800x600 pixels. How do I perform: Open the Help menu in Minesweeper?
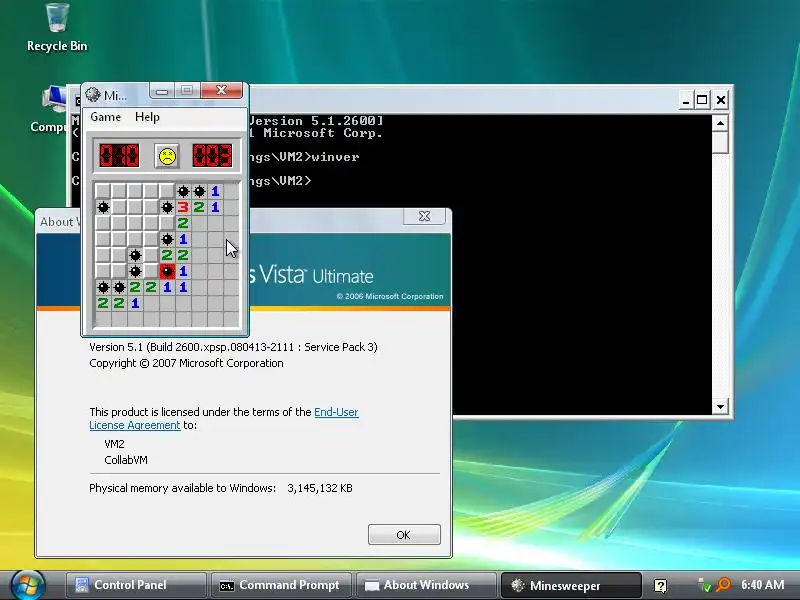click(x=147, y=117)
